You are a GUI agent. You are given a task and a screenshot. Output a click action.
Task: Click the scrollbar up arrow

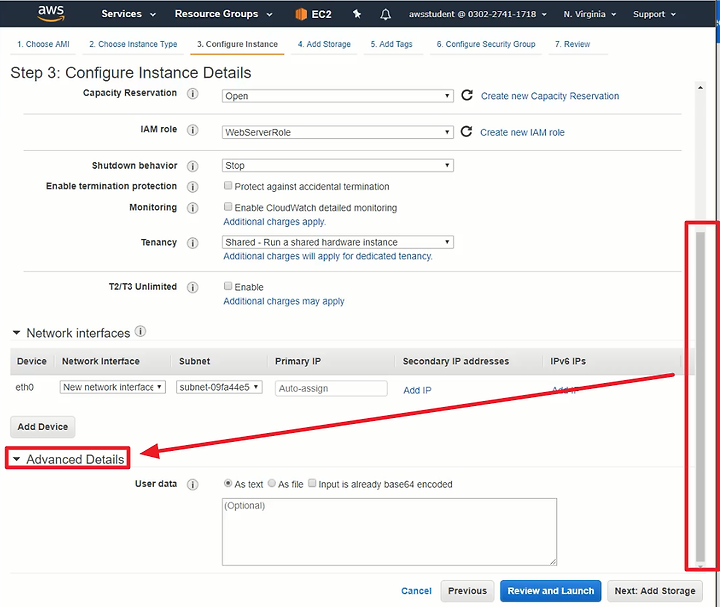point(700,87)
